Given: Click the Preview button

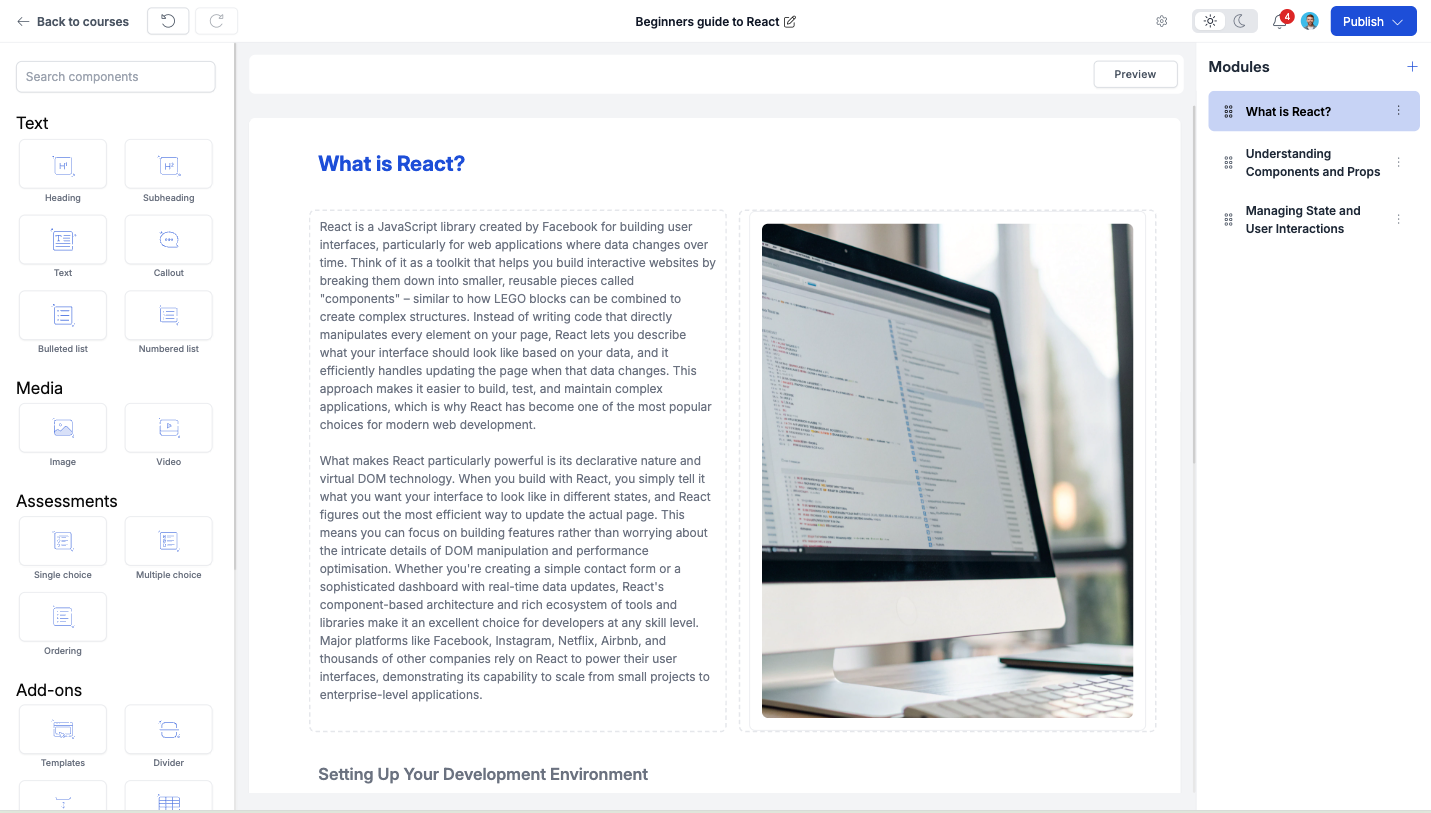Looking at the screenshot, I should point(1134,73).
